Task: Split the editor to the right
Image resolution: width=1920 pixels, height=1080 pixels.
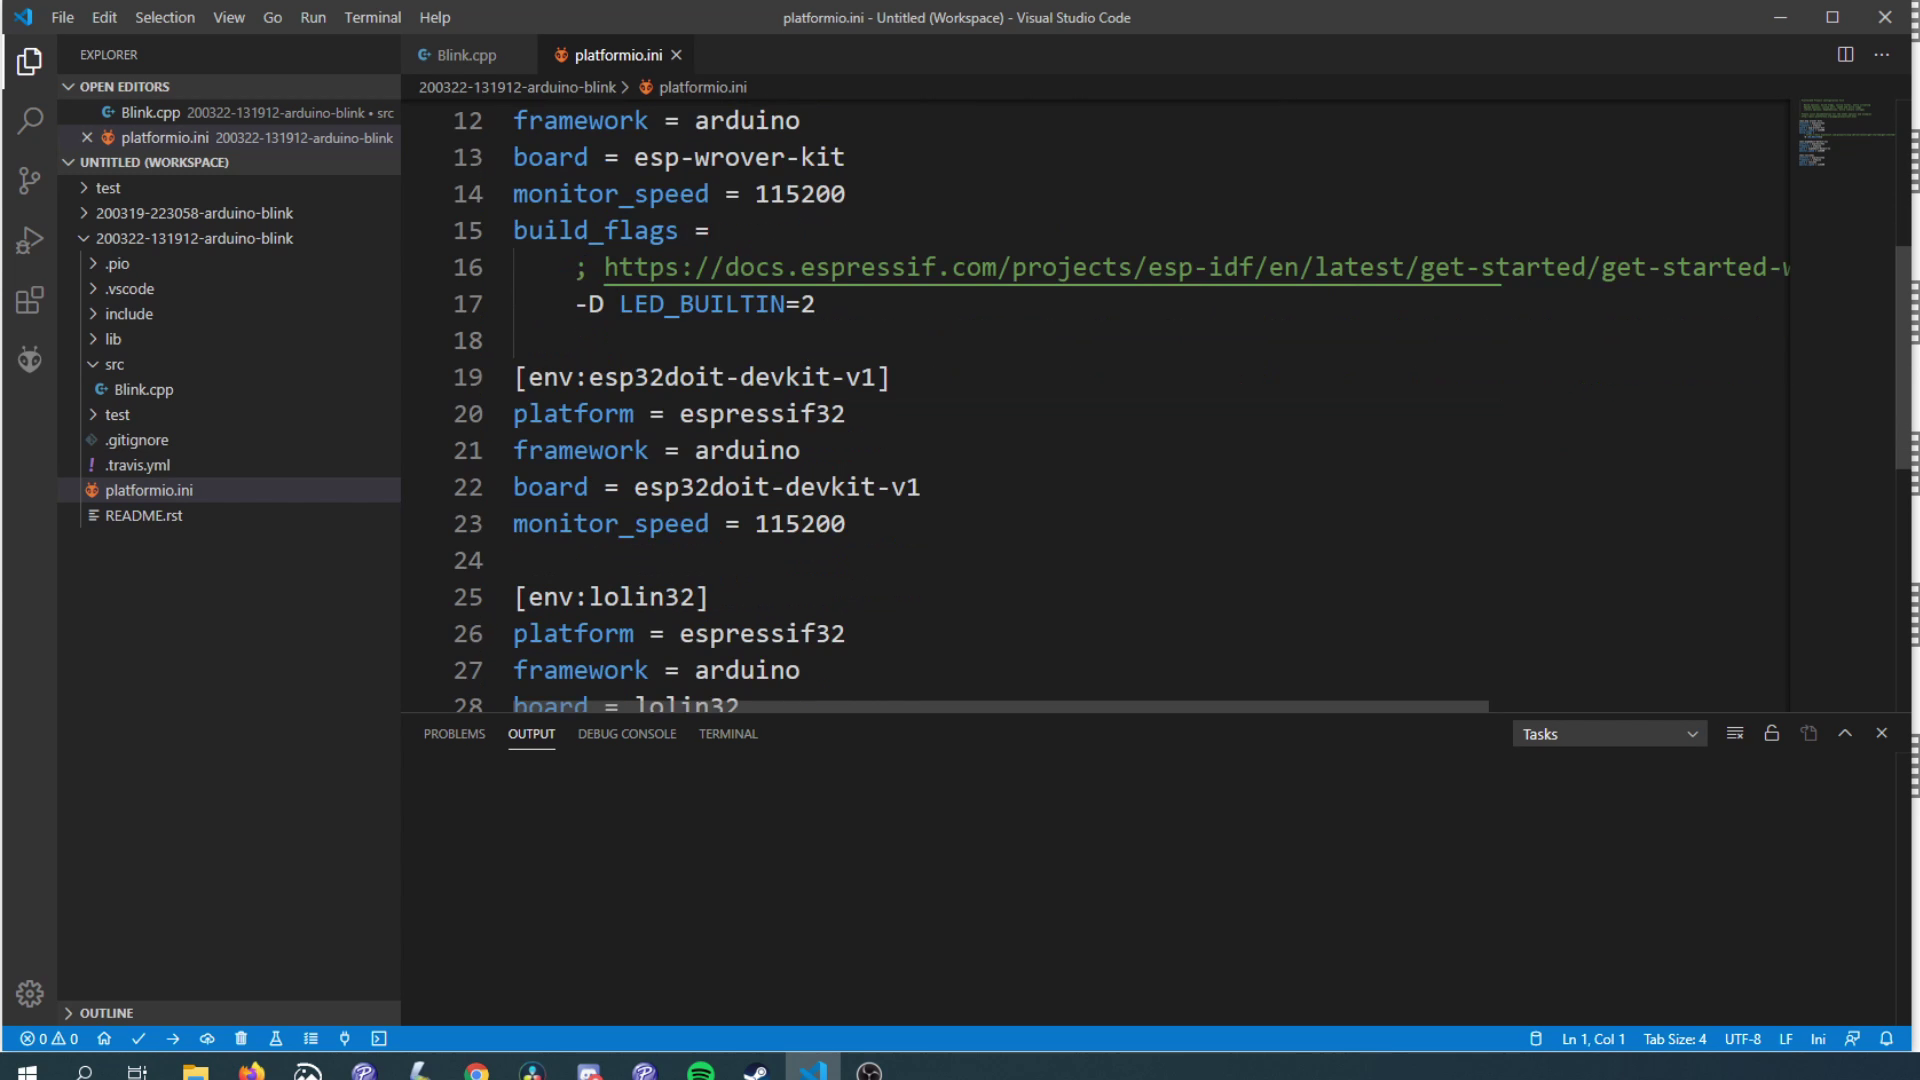Action: 1845,55
